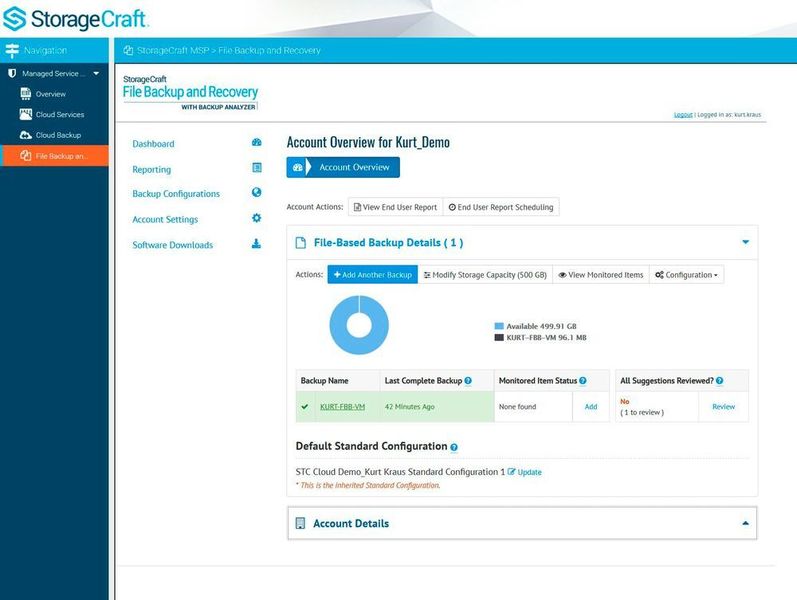This screenshot has height=600, width=797.
Task: Click Add Another Backup button
Action: tap(373, 275)
